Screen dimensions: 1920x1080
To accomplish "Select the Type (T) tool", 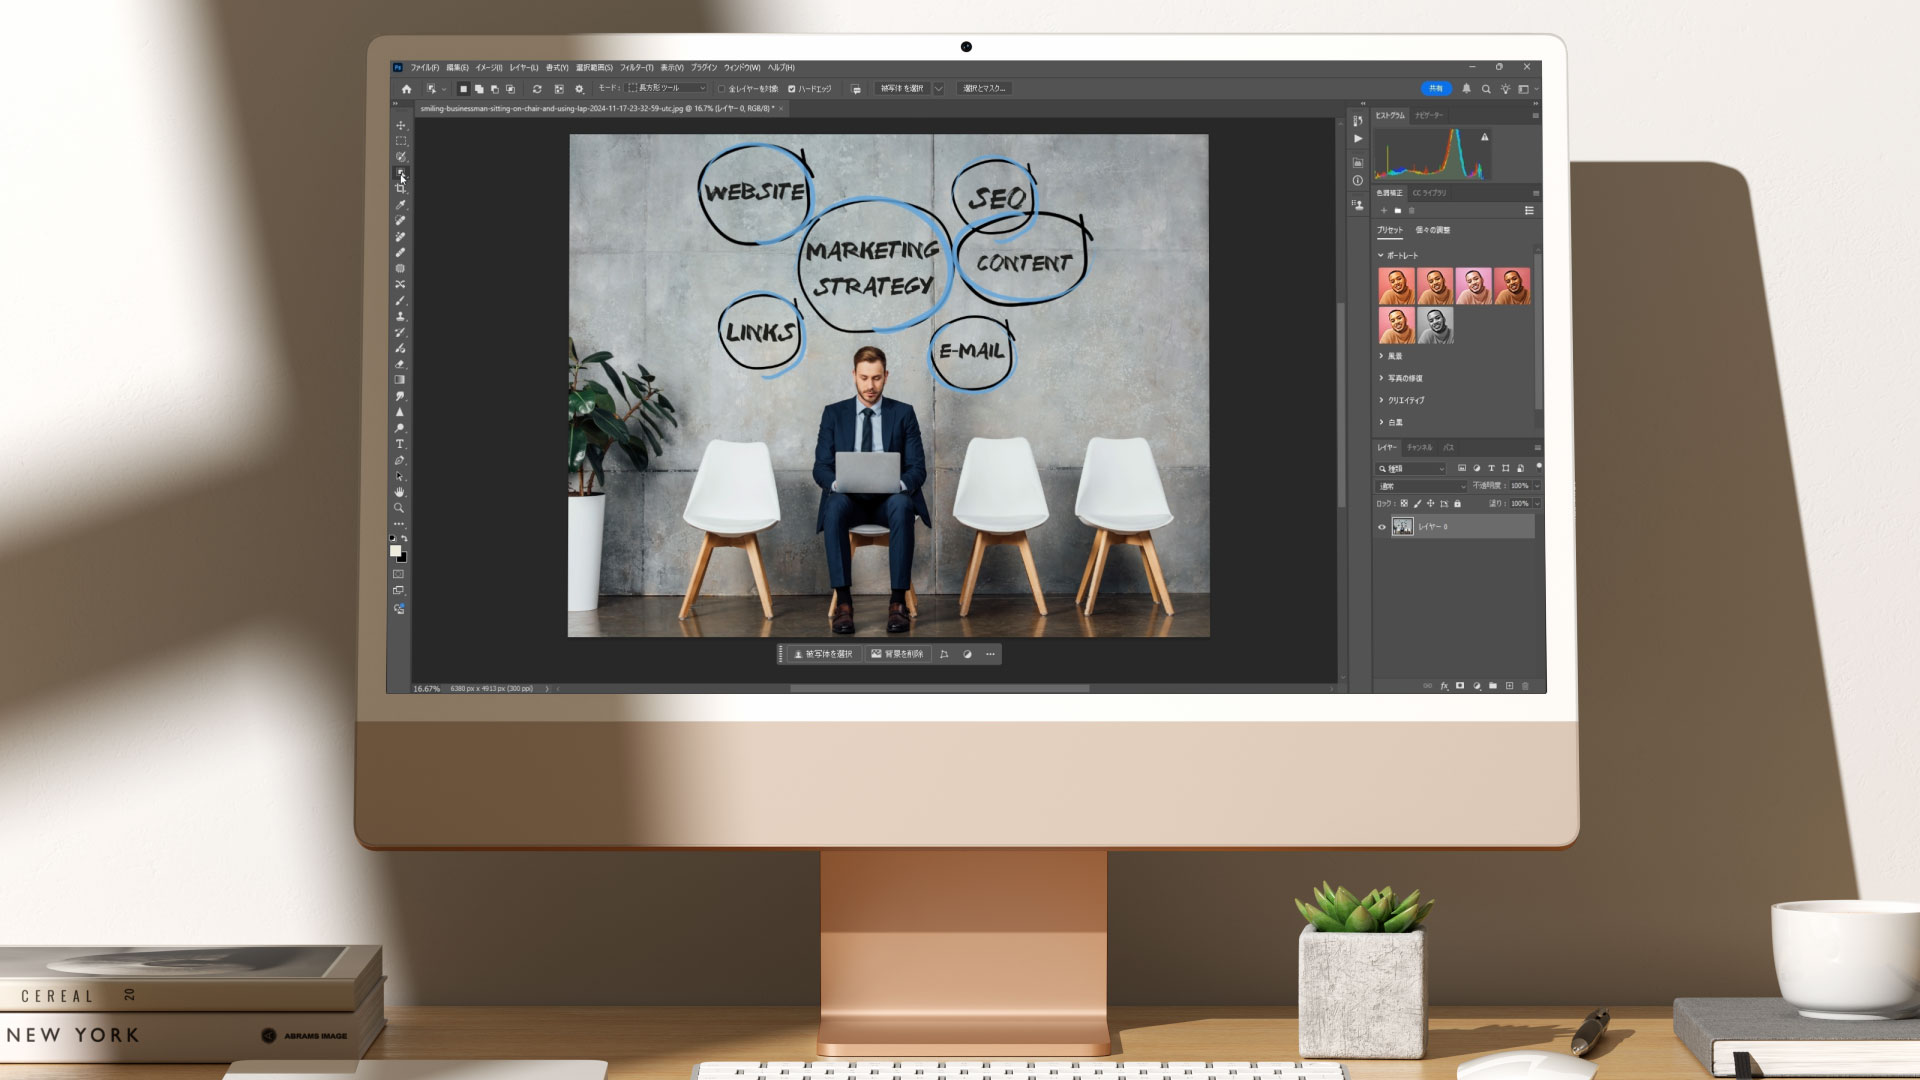I will tap(400, 444).
